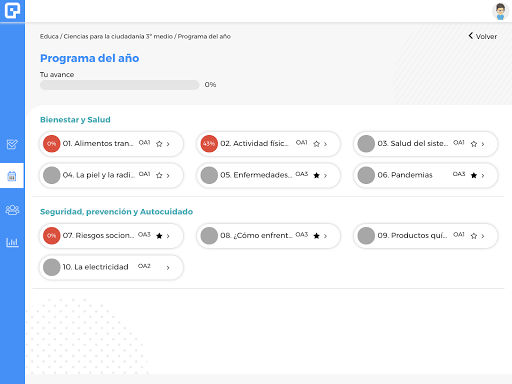The height and width of the screenshot is (384, 512).
Task: Click the Tu avance progress bar
Action: click(120, 85)
